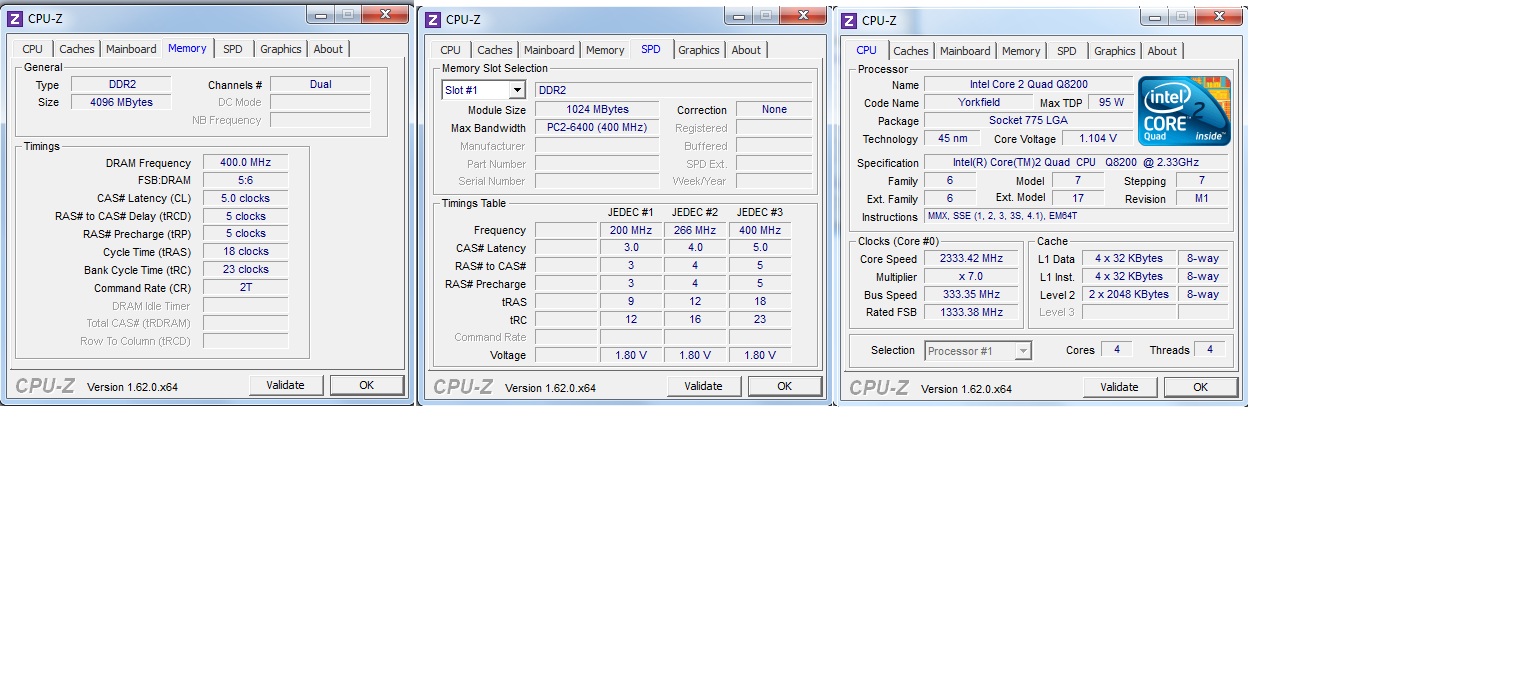Image resolution: width=1531 pixels, height=679 pixels.
Task: Open Mainboard tab in the SPD window
Action: (550, 50)
